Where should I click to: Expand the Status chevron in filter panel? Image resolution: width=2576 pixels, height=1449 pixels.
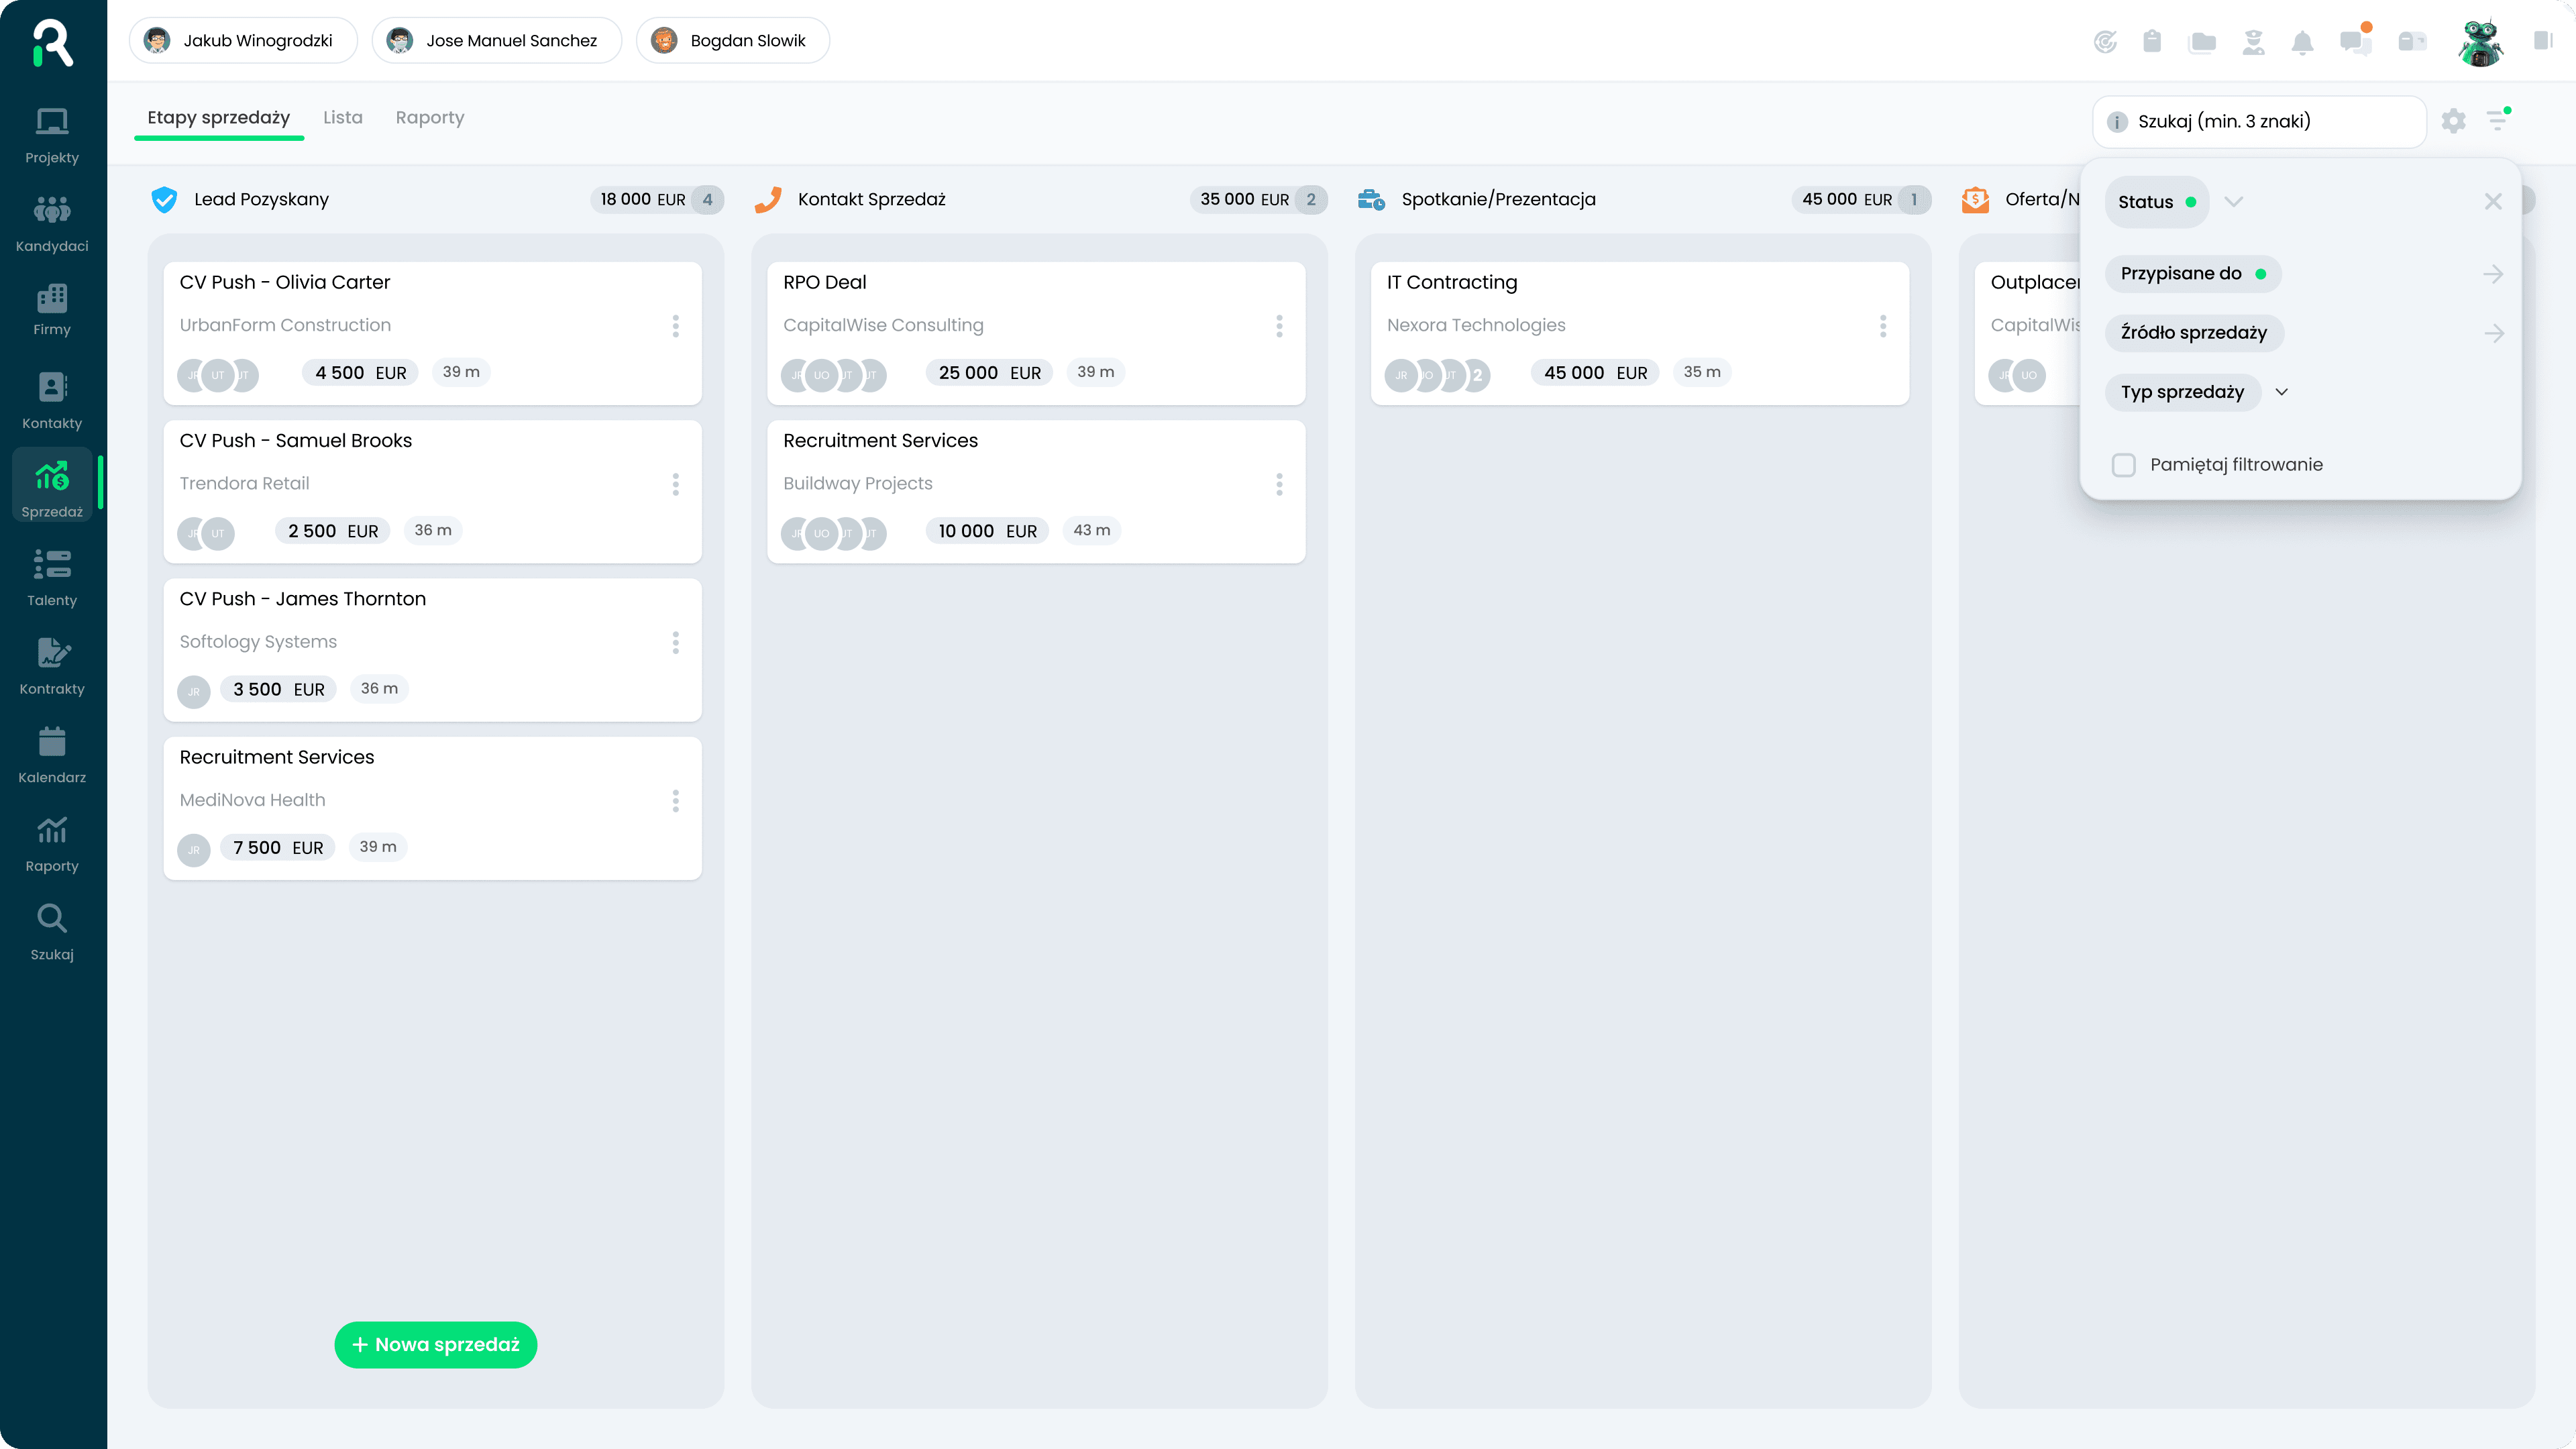click(2234, 202)
